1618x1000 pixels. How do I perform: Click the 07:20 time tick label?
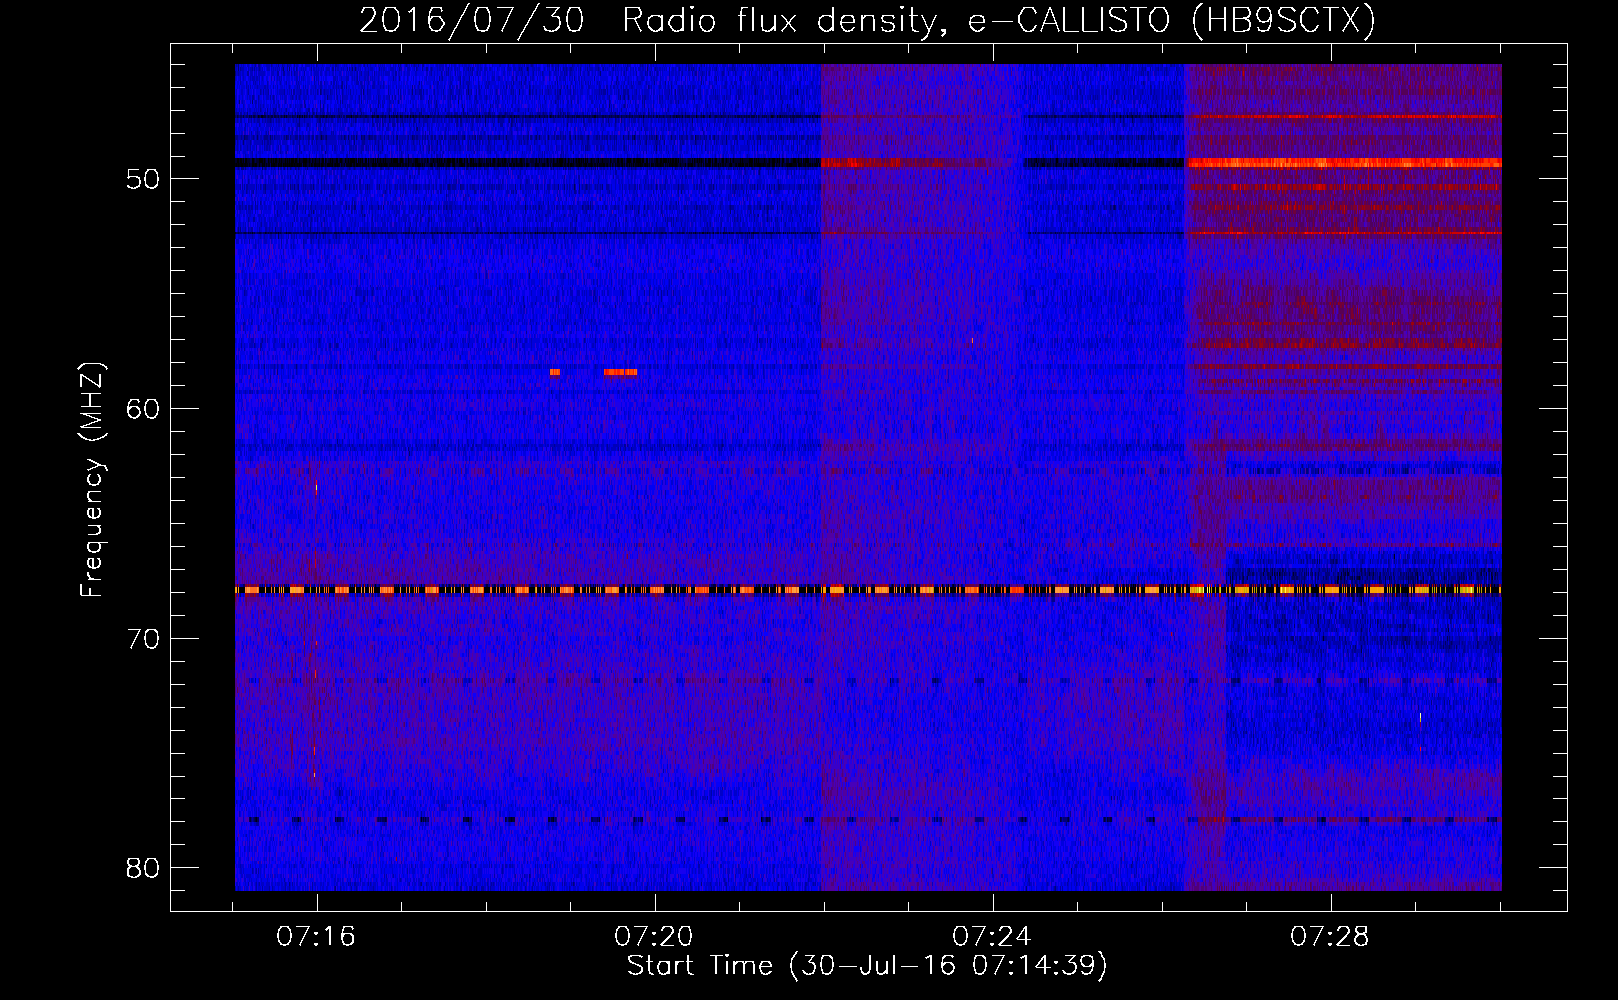coord(654,937)
